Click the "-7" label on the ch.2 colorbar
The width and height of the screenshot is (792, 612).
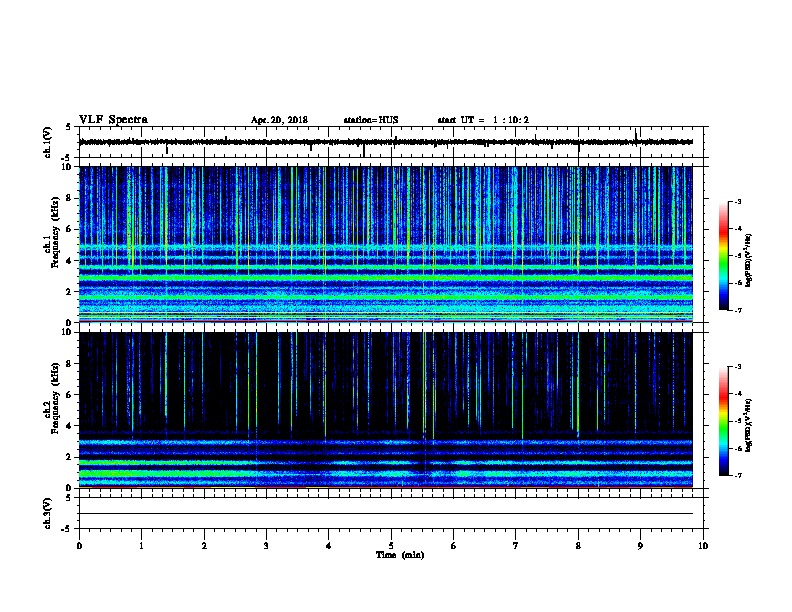(x=737, y=476)
